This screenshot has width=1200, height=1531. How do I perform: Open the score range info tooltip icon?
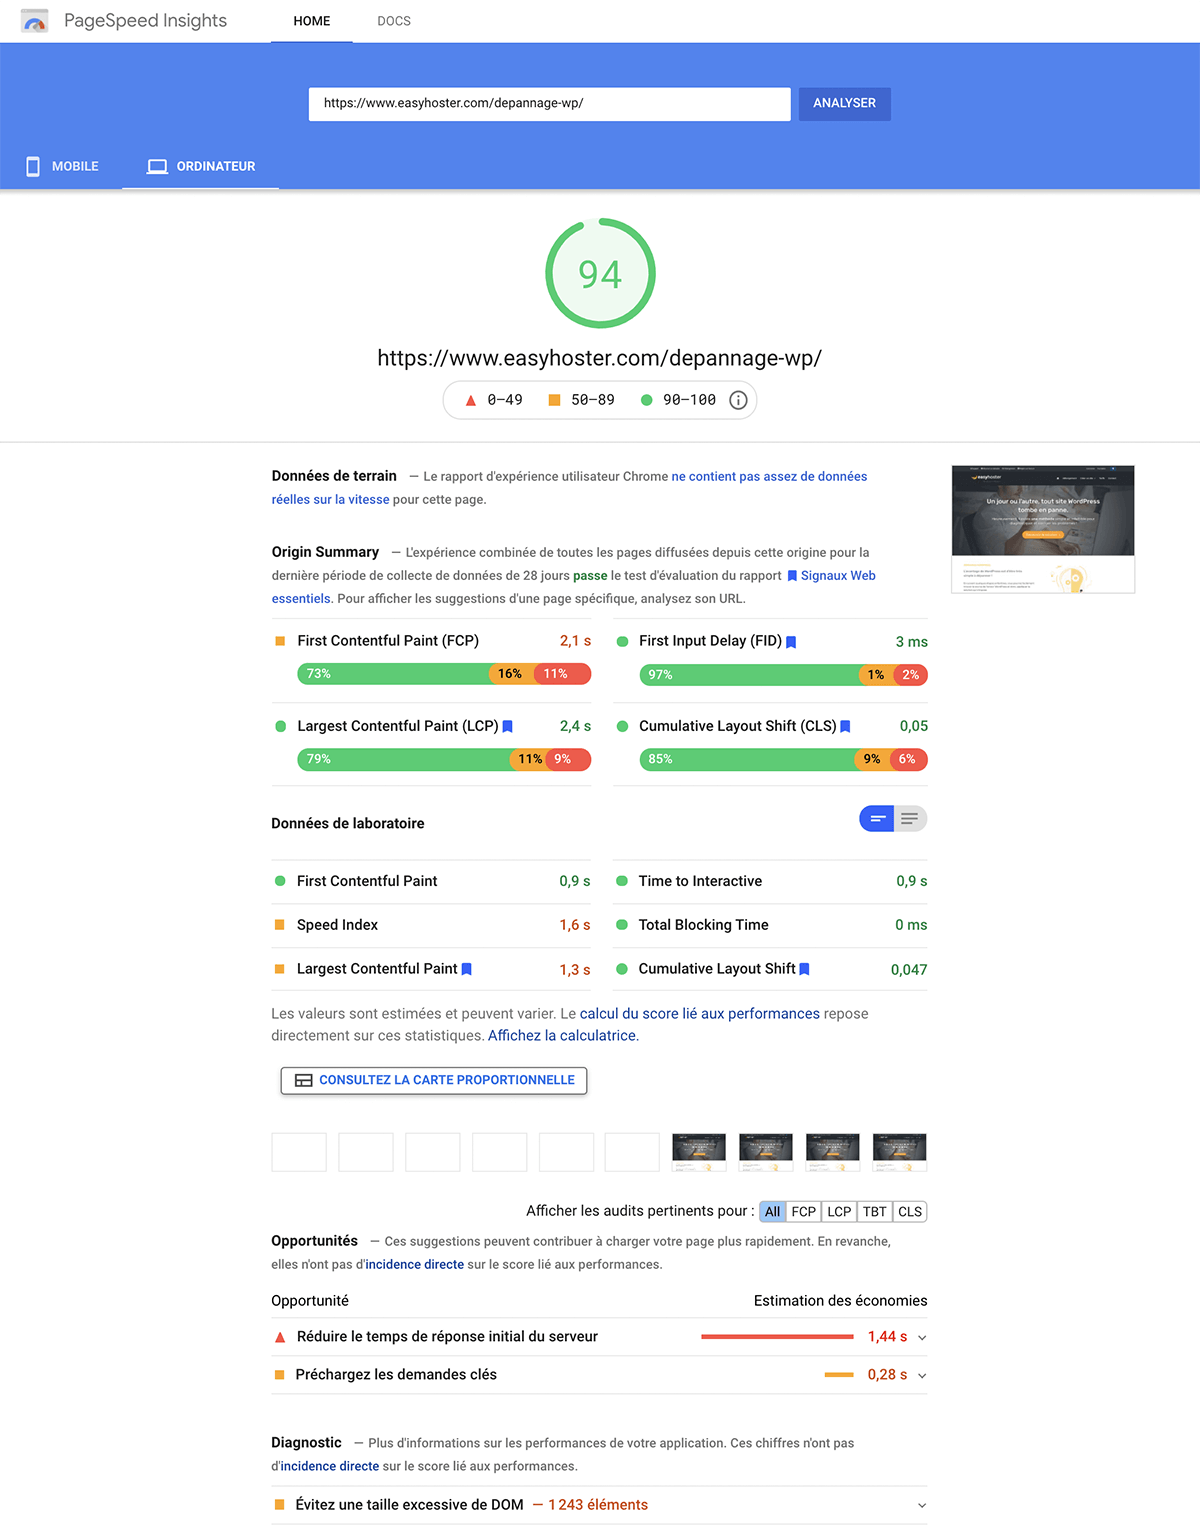[x=737, y=399]
